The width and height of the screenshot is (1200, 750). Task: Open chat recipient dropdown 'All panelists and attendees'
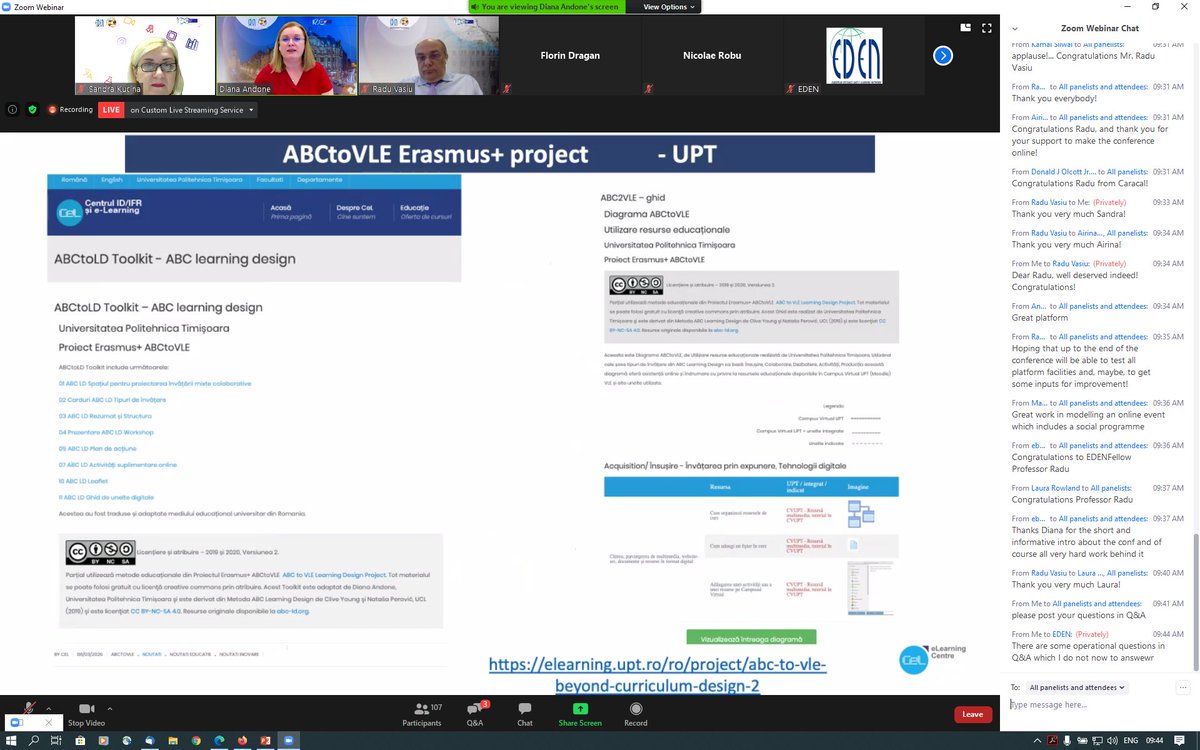pos(1078,687)
